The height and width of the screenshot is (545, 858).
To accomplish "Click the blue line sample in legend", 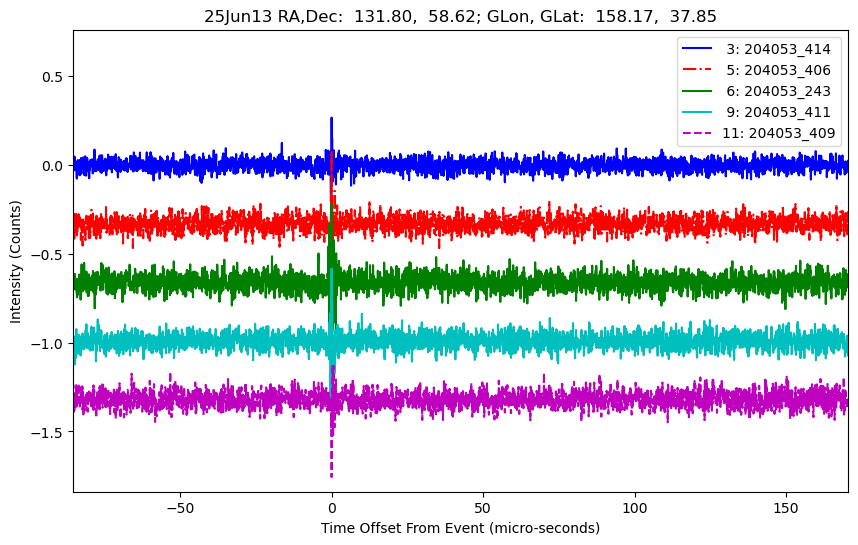I will tap(697, 49).
